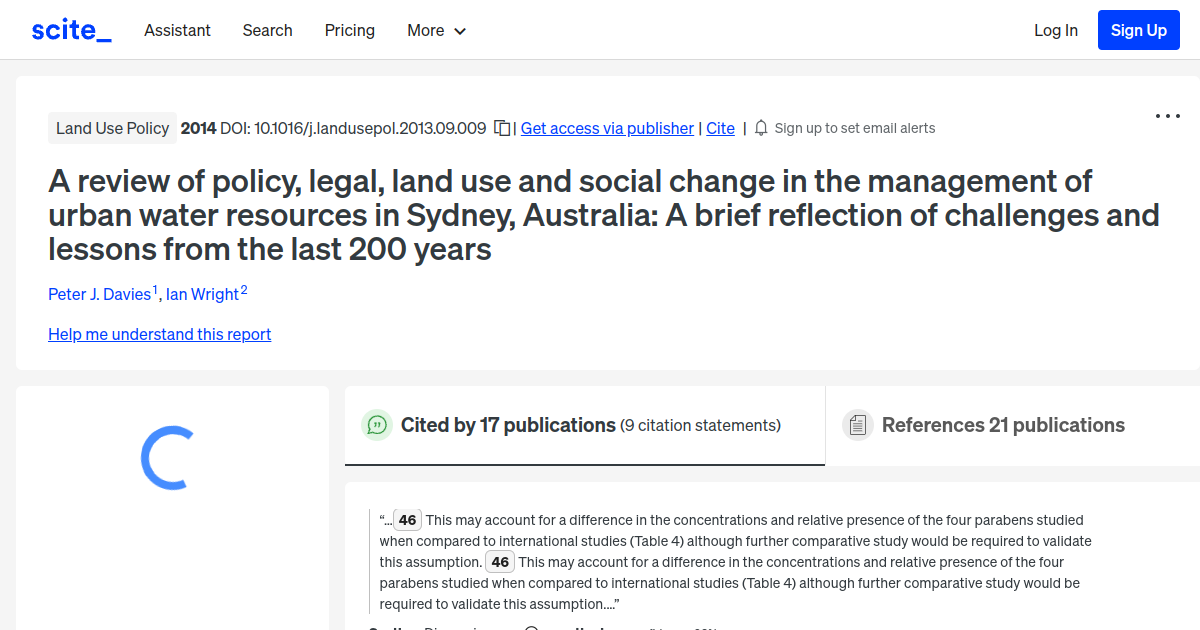The width and height of the screenshot is (1200, 630).
Task: Click the Log In link
Action: click(1056, 30)
